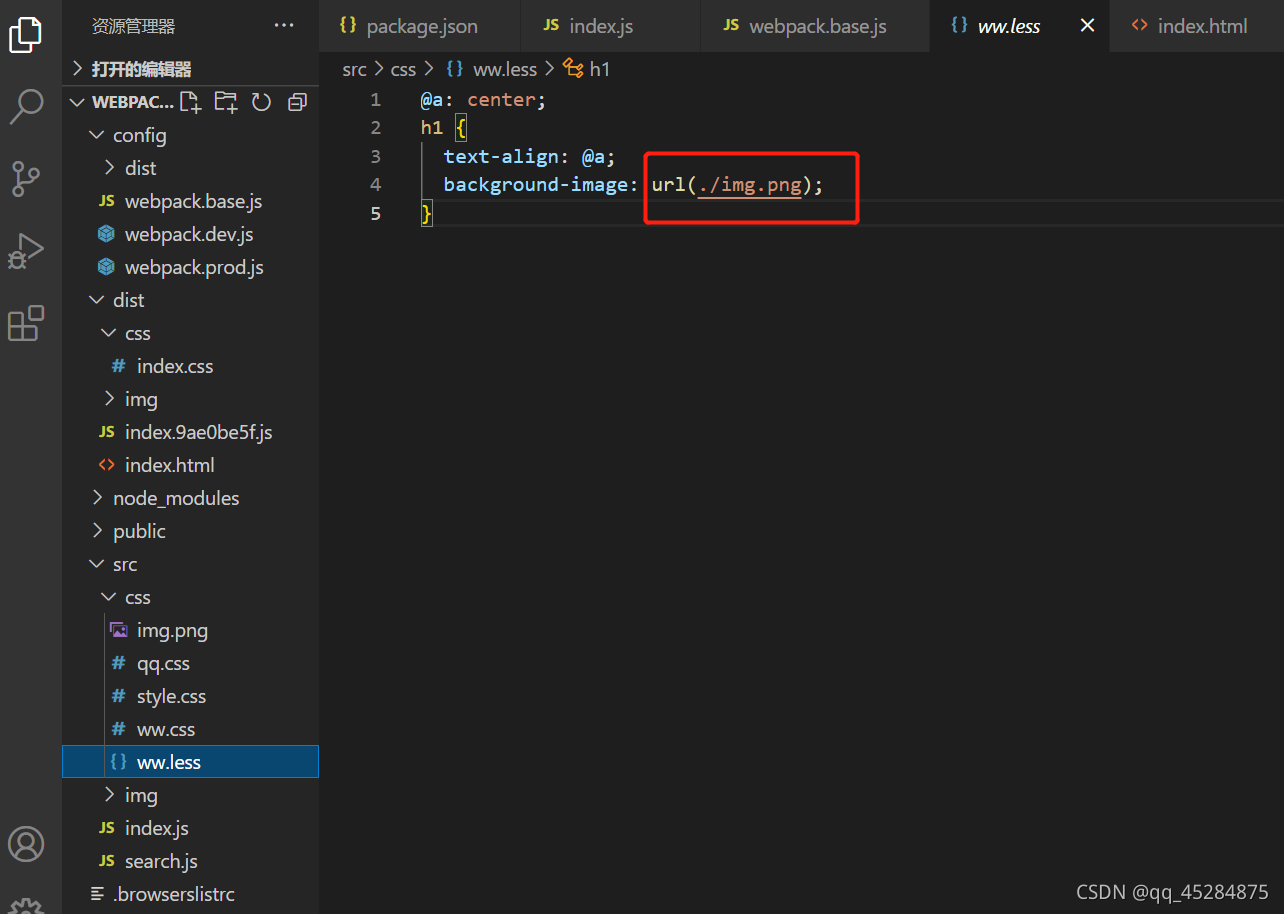Open the Run and Debug icon
The image size is (1284, 914).
click(x=26, y=250)
